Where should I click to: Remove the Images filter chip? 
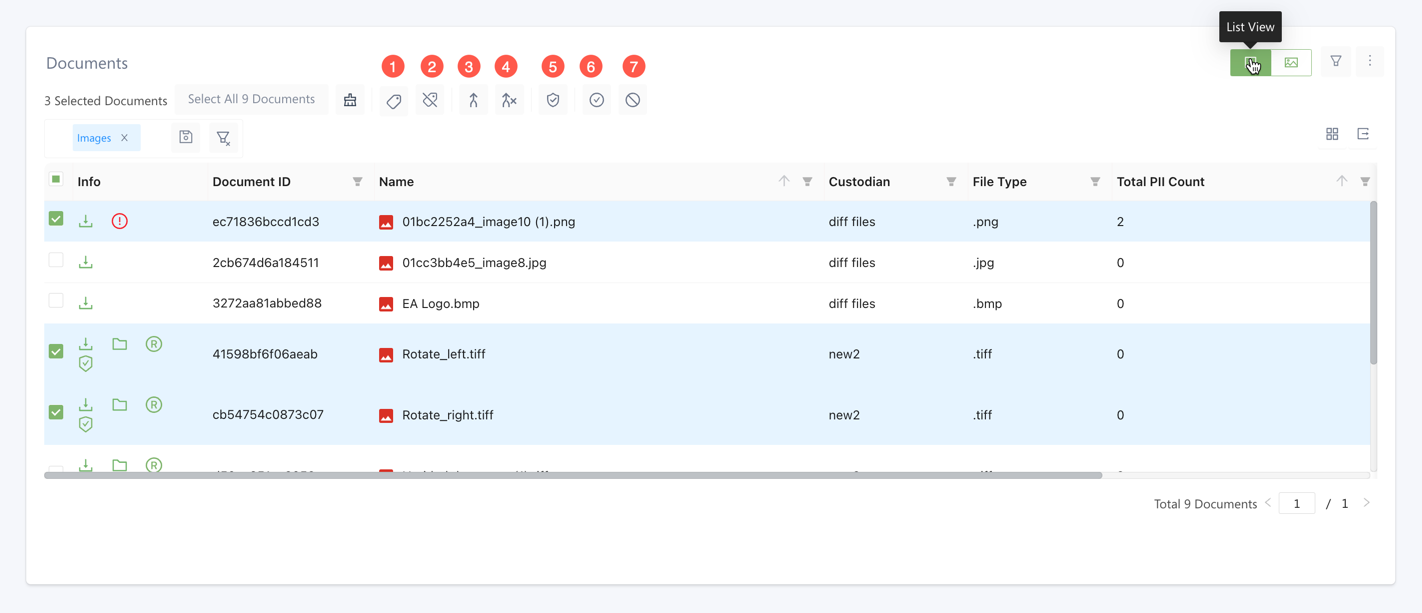point(125,138)
